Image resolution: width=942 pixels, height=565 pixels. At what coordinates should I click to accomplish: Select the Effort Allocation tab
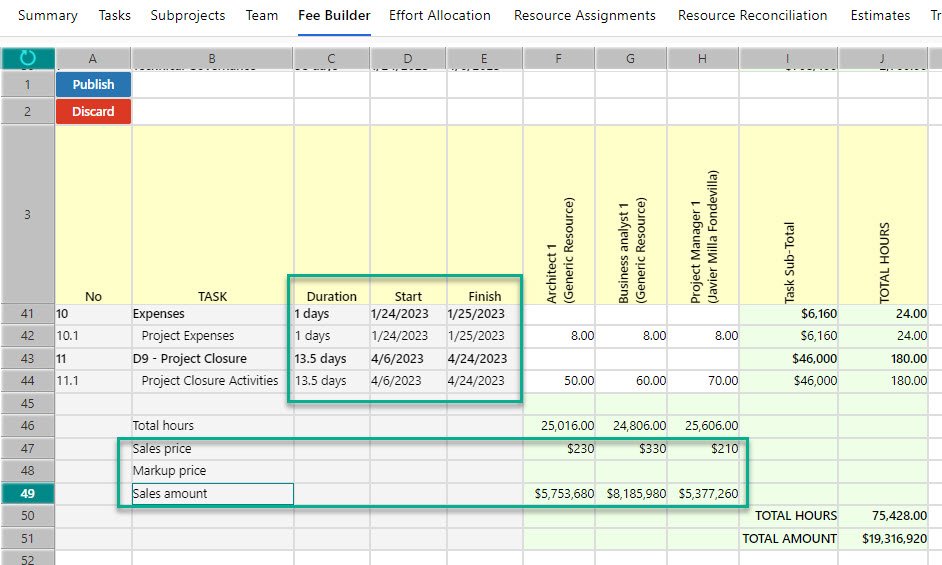click(x=440, y=15)
